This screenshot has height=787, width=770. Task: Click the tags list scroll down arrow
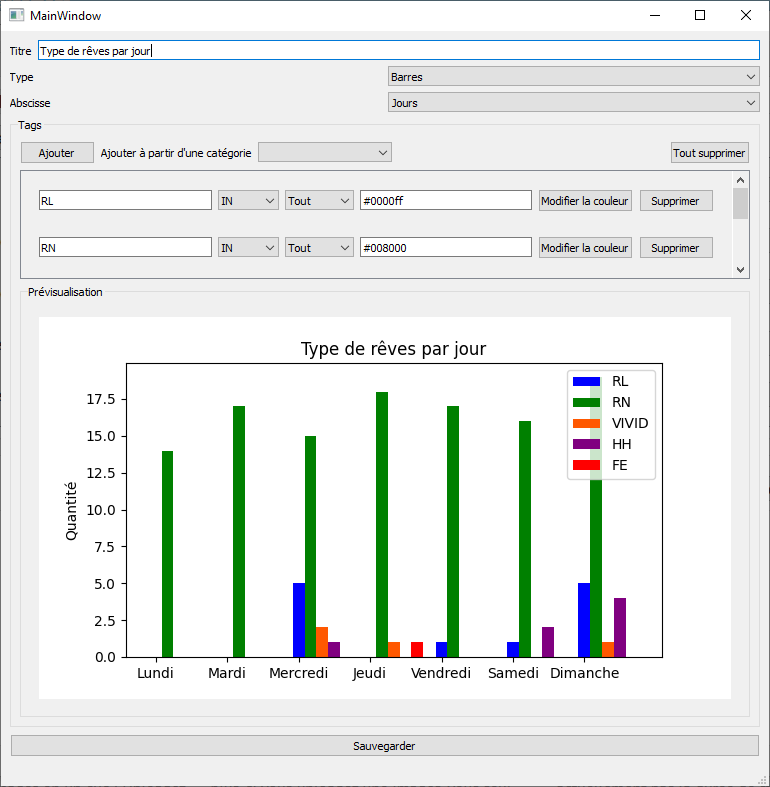click(740, 270)
